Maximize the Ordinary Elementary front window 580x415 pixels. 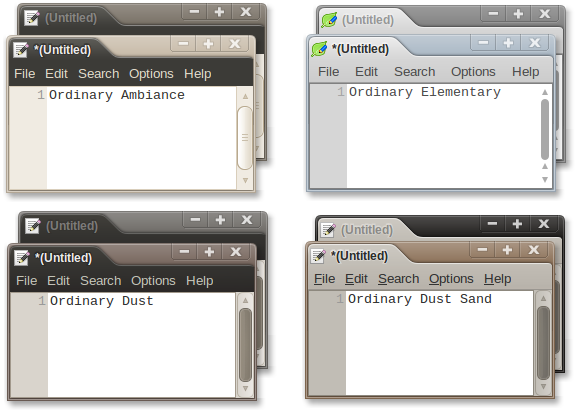(508, 43)
